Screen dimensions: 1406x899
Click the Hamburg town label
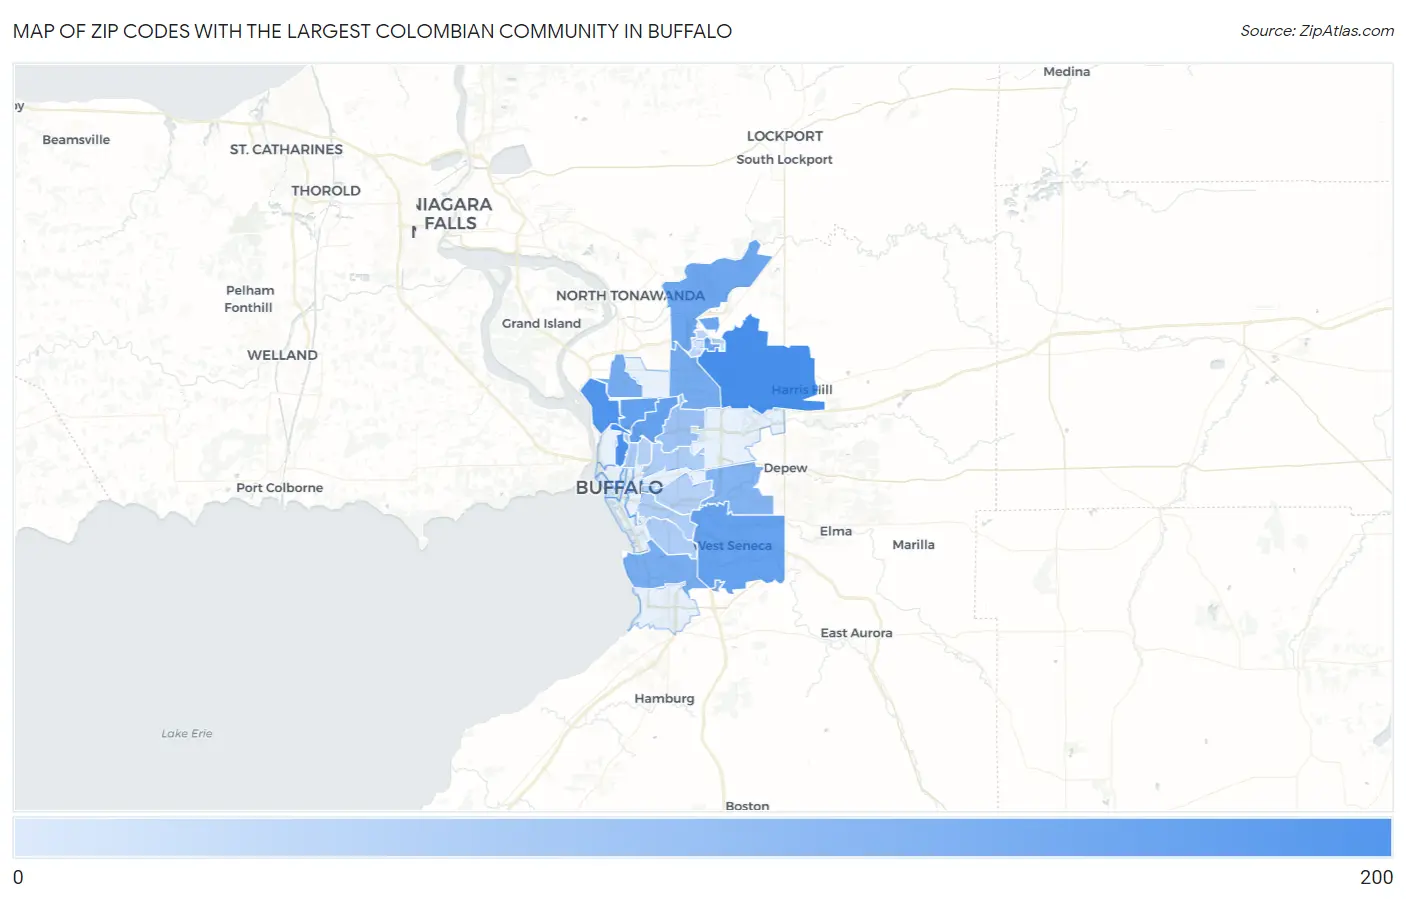point(664,699)
